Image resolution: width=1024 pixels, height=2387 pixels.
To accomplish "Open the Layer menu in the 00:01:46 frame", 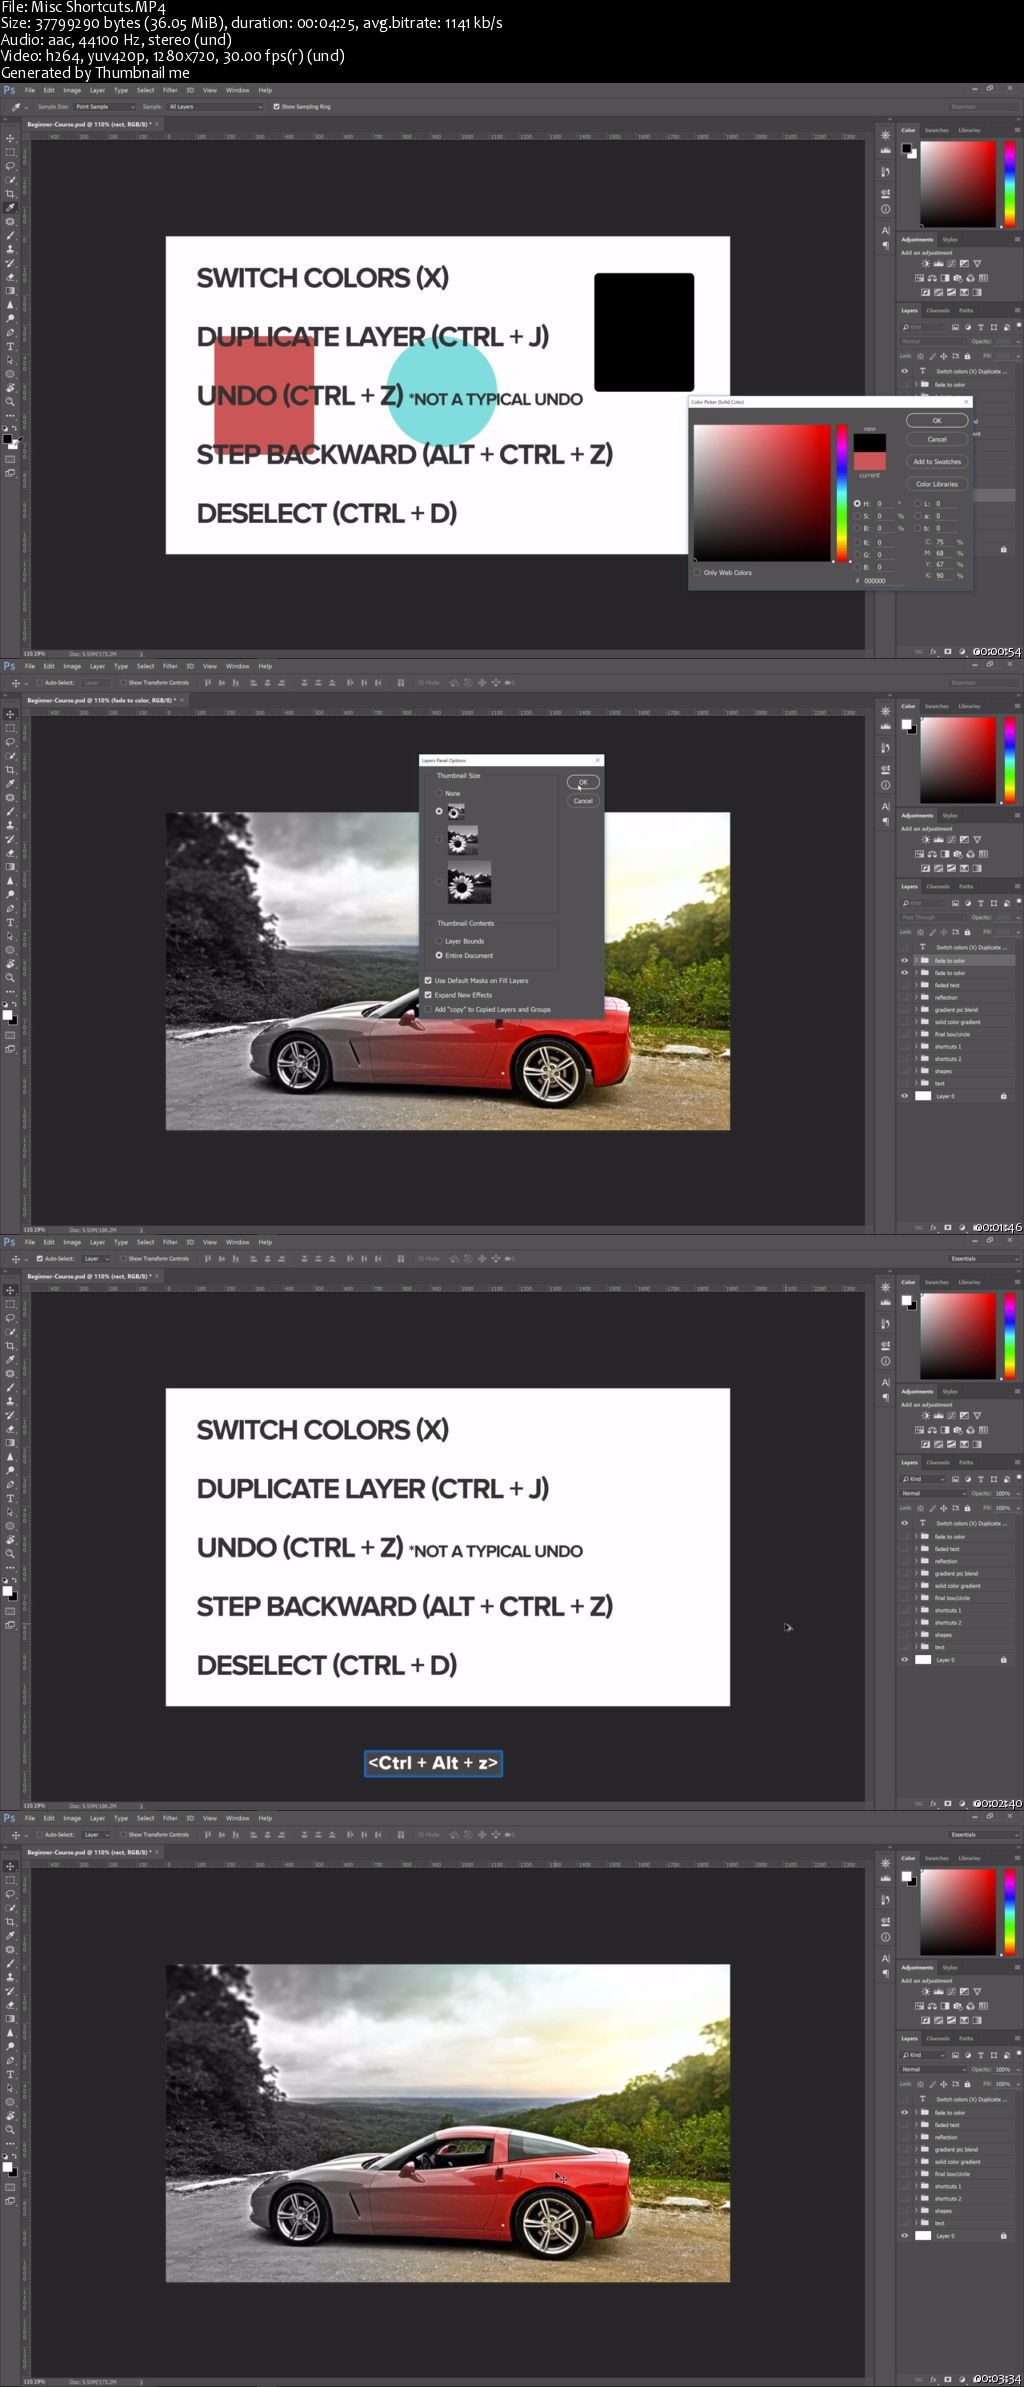I will coord(97,666).
